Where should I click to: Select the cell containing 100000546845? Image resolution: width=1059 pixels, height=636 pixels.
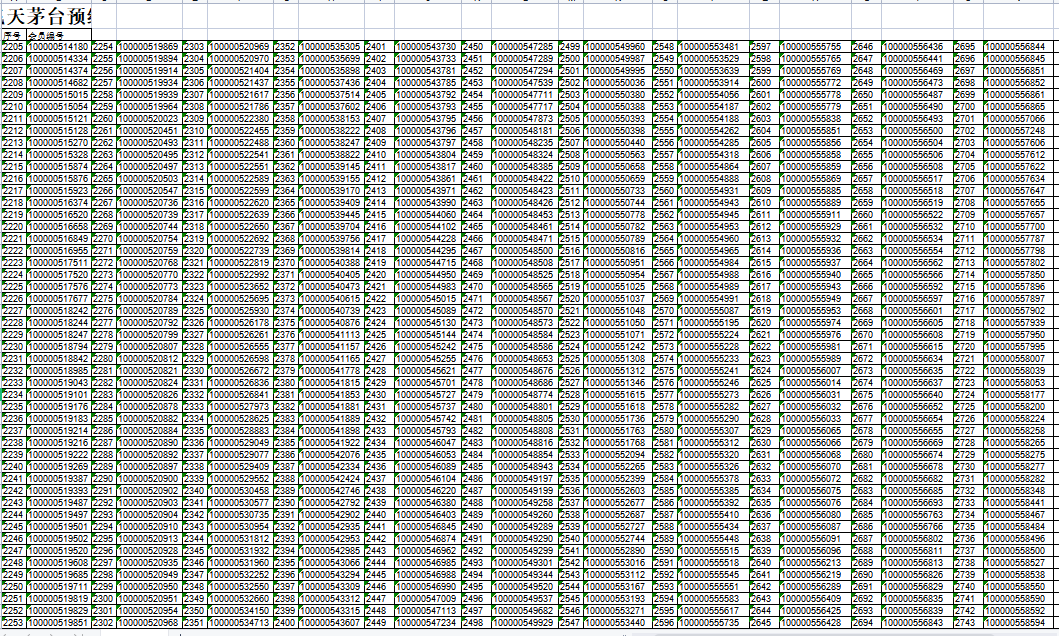[428, 527]
